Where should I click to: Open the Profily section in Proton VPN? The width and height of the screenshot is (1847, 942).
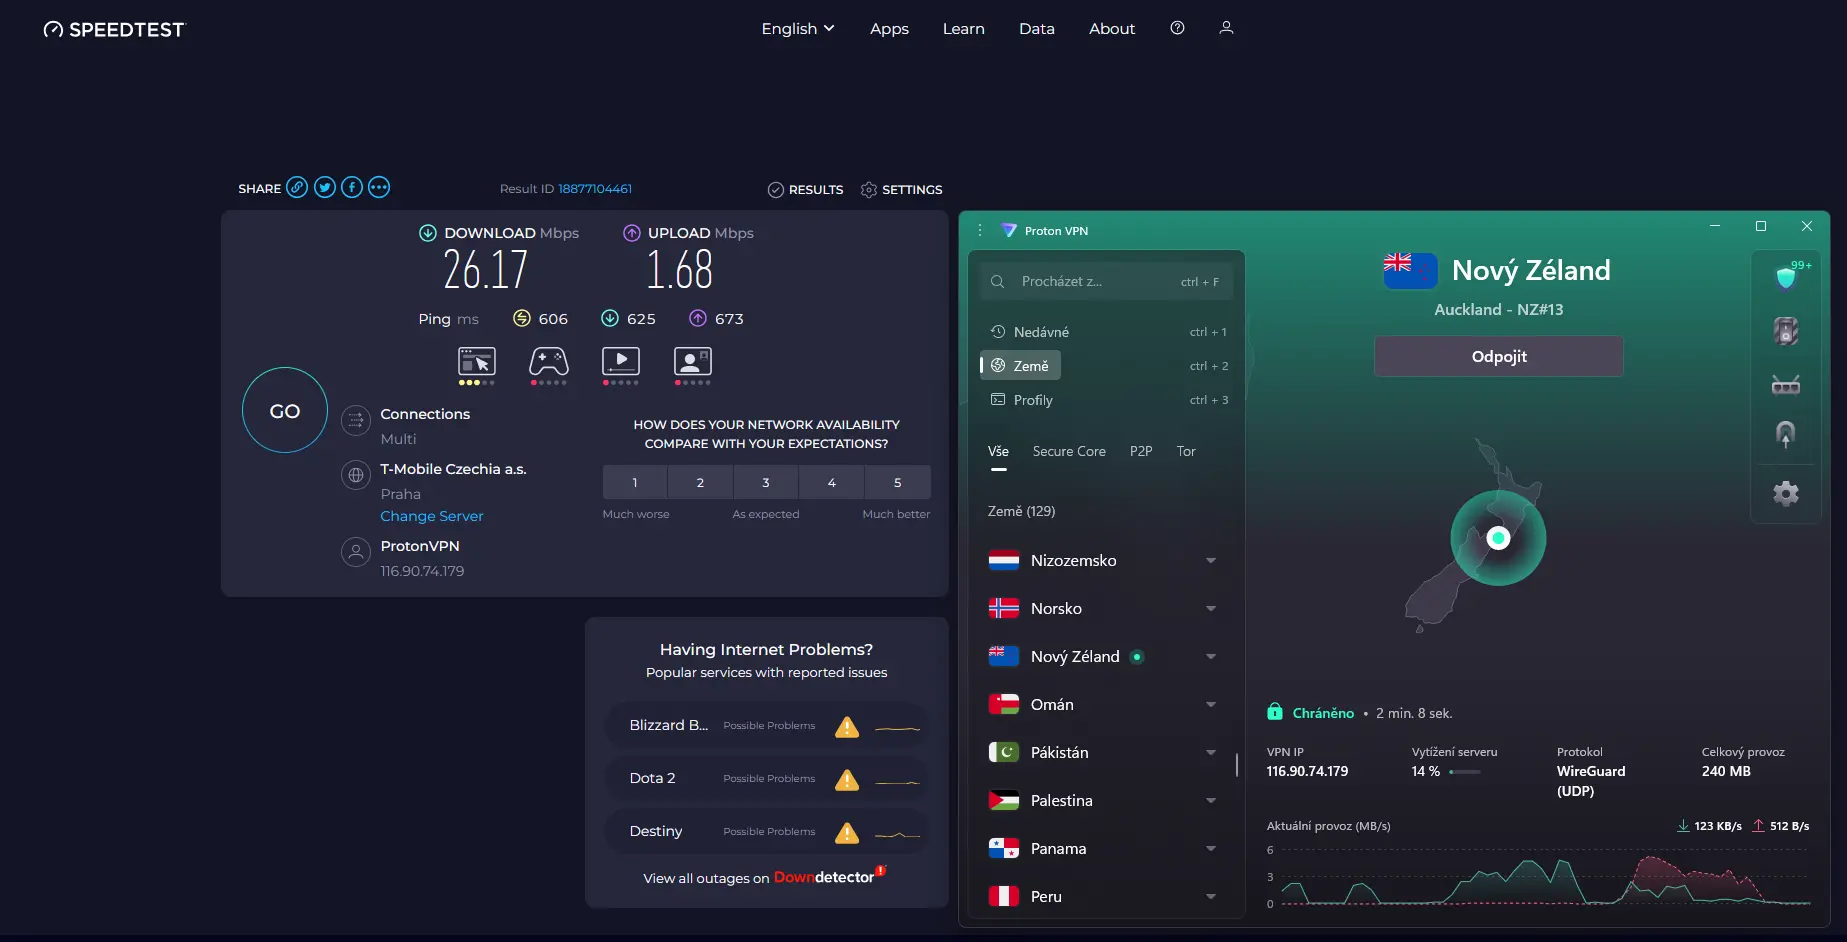click(1033, 399)
